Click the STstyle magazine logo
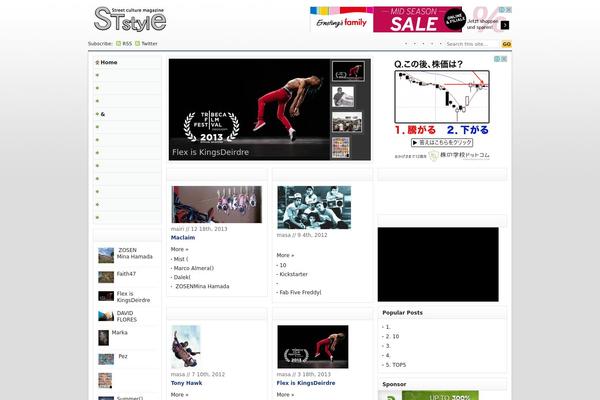The width and height of the screenshot is (600, 400). [x=130, y=19]
